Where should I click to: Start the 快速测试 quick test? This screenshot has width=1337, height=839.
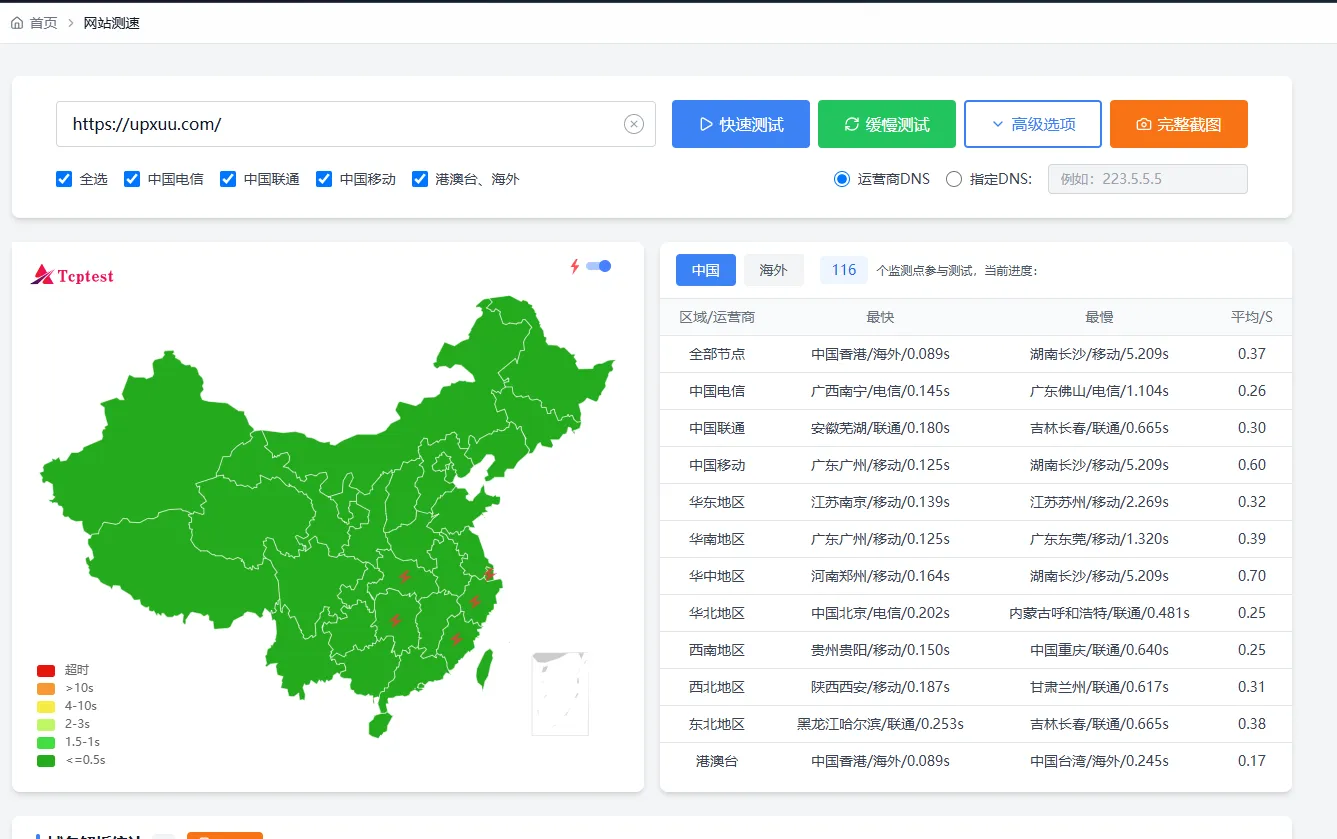pyautogui.click(x=741, y=124)
